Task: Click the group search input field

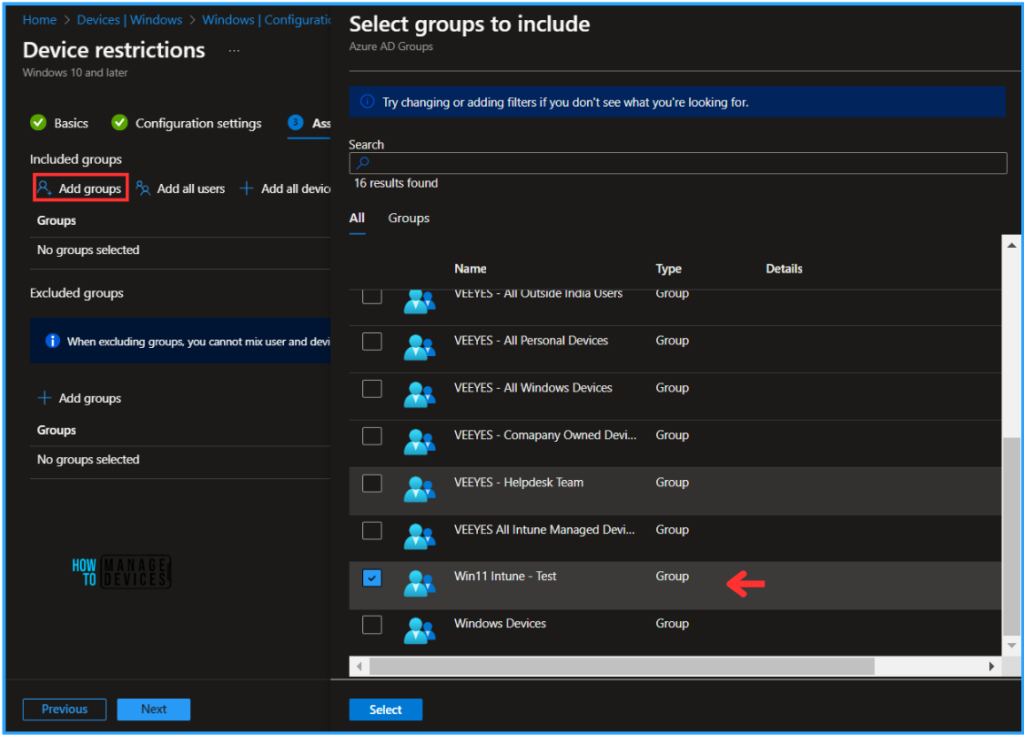Action: [x=678, y=163]
